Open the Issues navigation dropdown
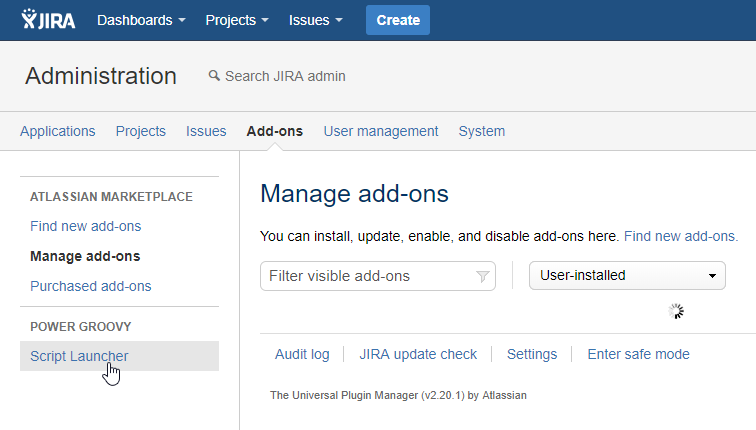The image size is (756, 430). tap(315, 20)
